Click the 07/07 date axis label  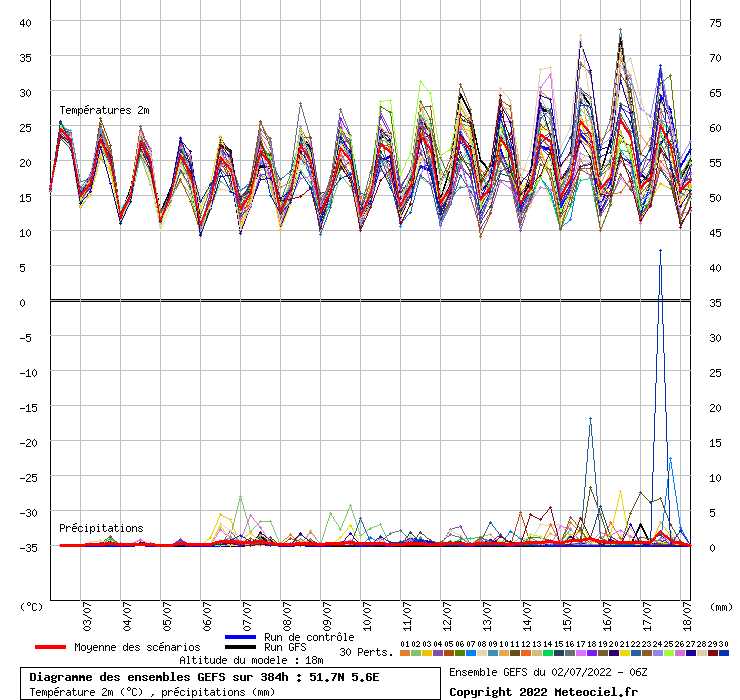coord(248,616)
